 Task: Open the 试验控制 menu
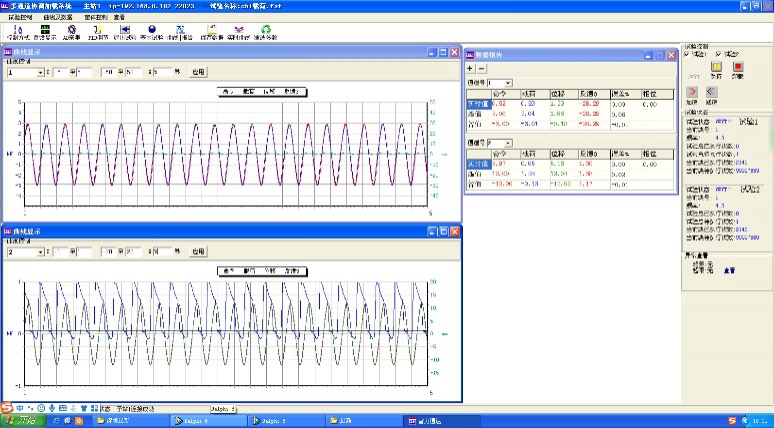20,18
